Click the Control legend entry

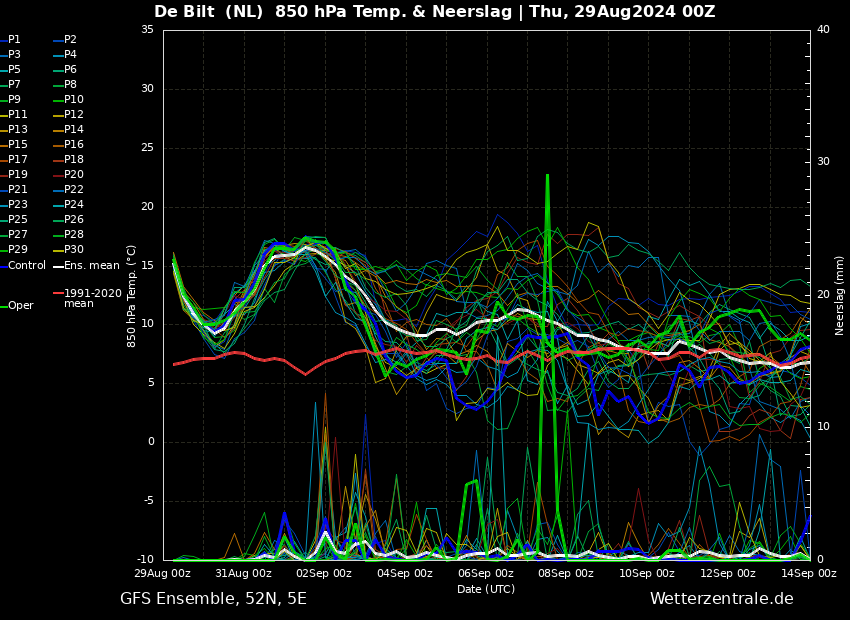(23, 266)
